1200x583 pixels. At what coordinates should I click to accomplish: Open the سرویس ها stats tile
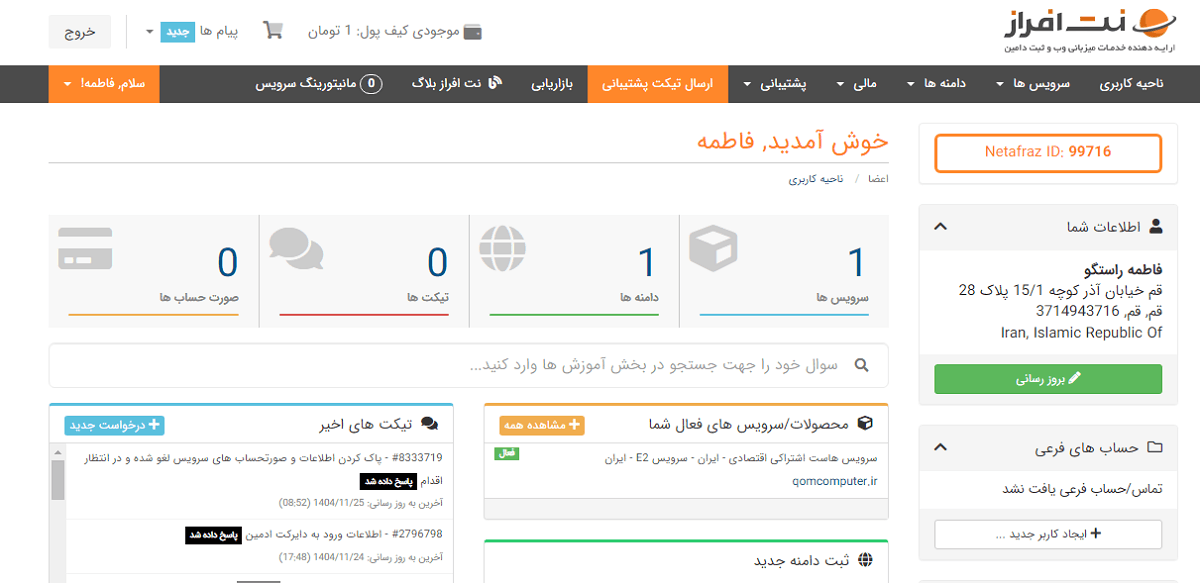tap(784, 271)
